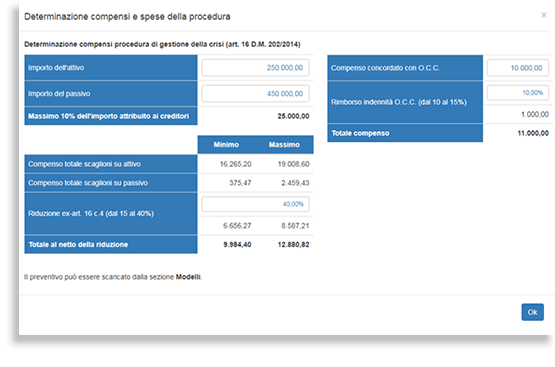Click the dialog title Determinazione compensi e spese
Image resolution: width=555 pixels, height=367 pixels.
(x=127, y=17)
